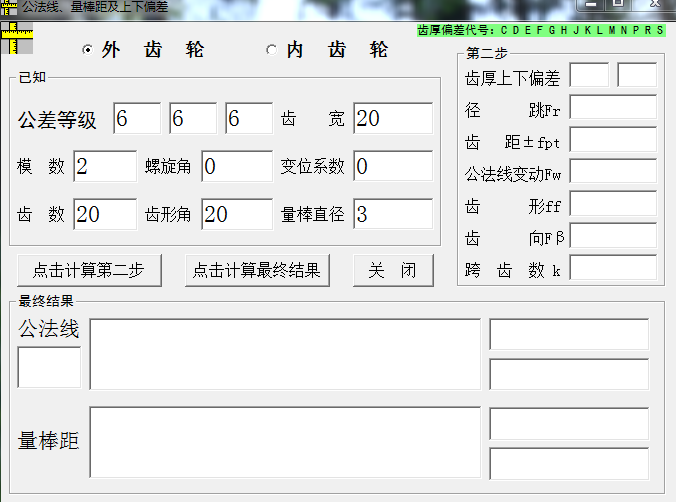Image resolution: width=676 pixels, height=502 pixels.
Task: Focus the 量棒直径 input field
Action: [393, 214]
